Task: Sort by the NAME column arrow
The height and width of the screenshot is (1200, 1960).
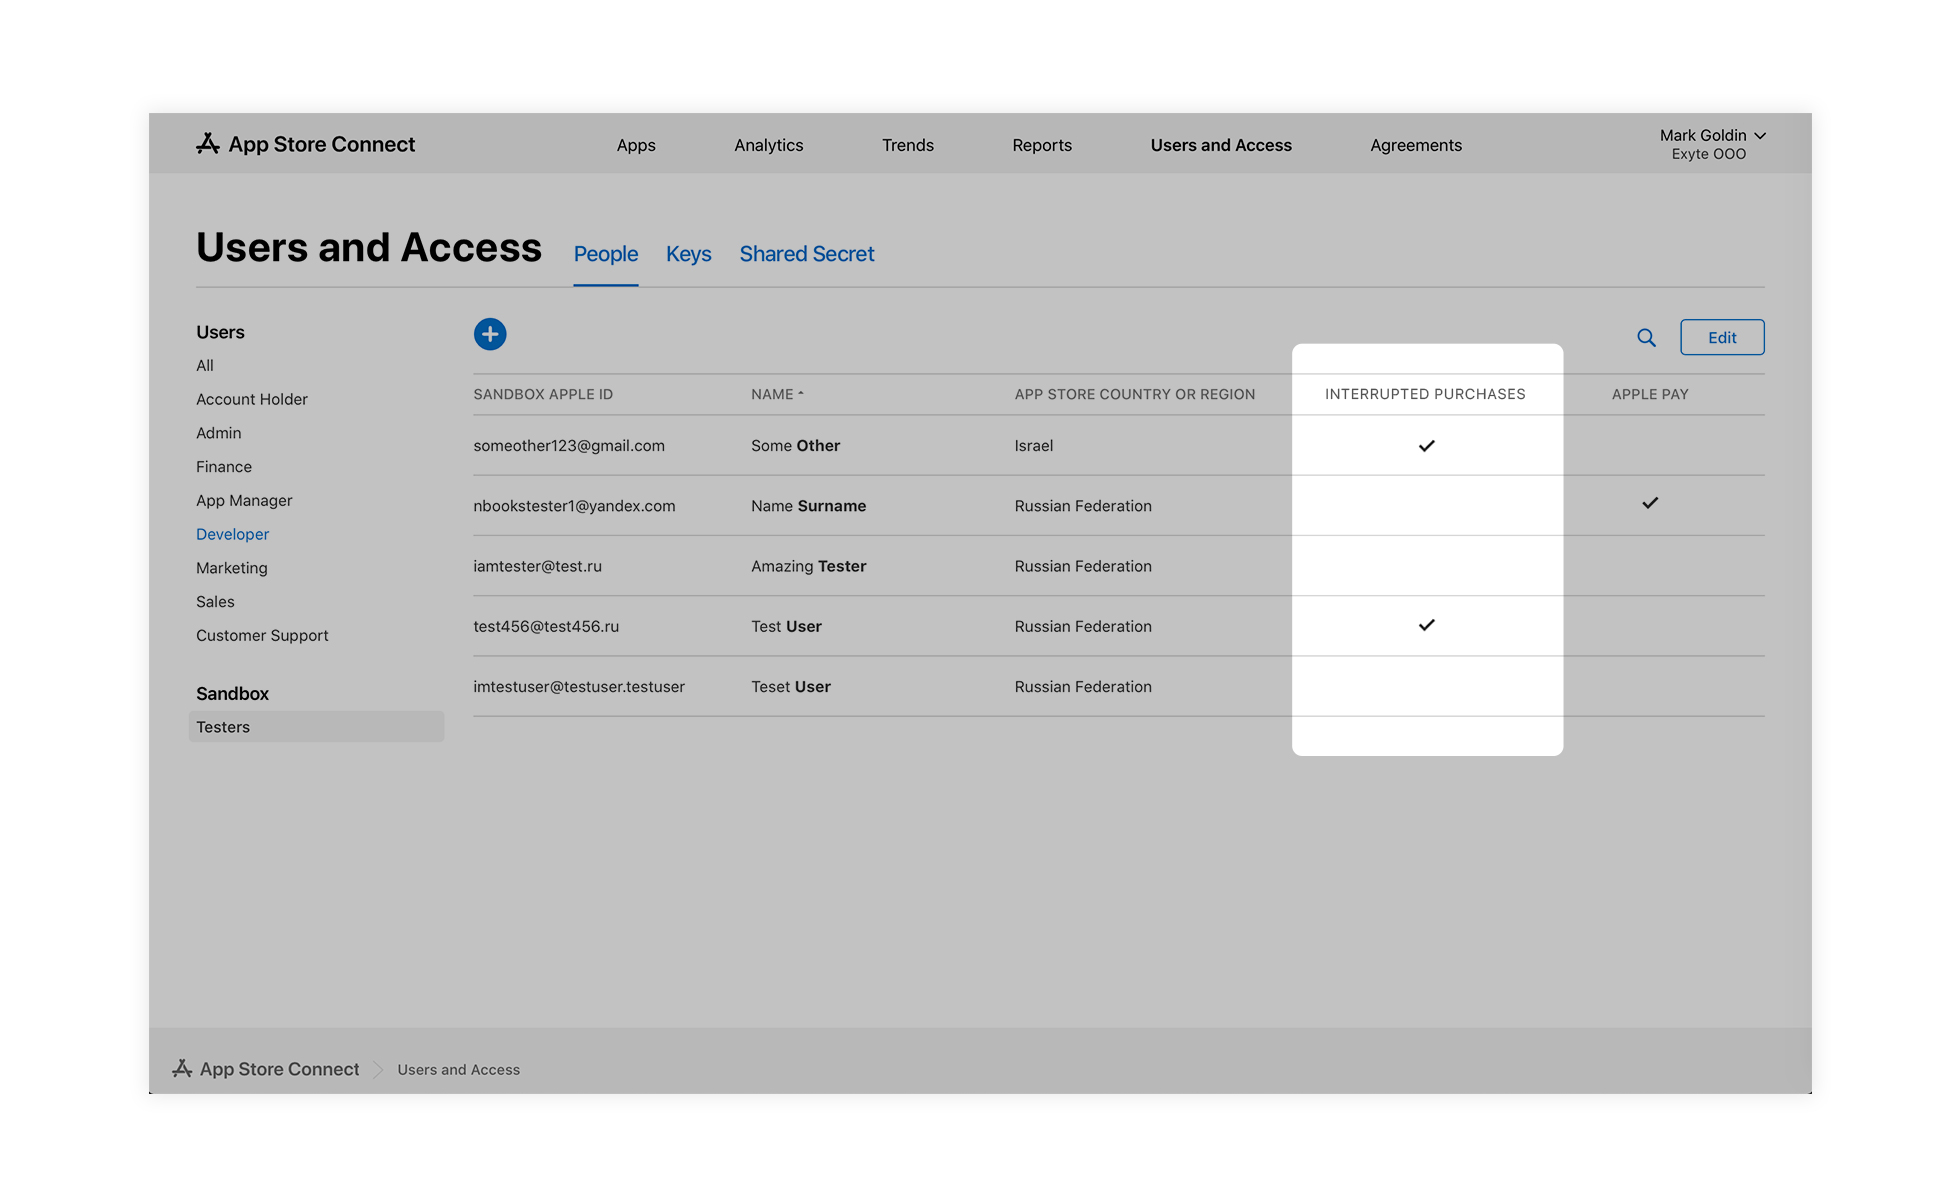Action: click(801, 394)
